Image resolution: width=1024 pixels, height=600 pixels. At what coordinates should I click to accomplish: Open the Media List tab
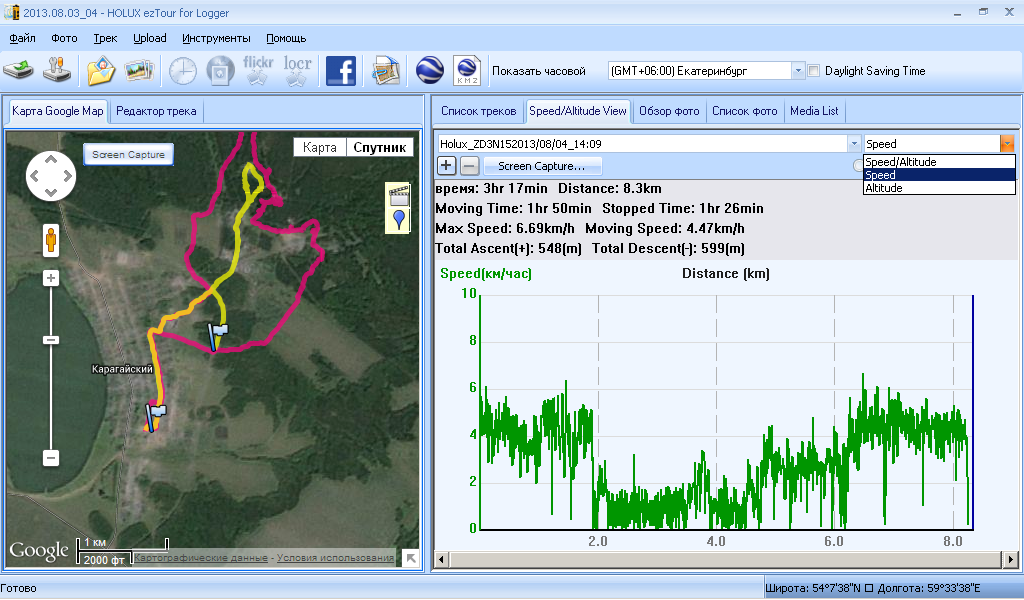pyautogui.click(x=814, y=111)
